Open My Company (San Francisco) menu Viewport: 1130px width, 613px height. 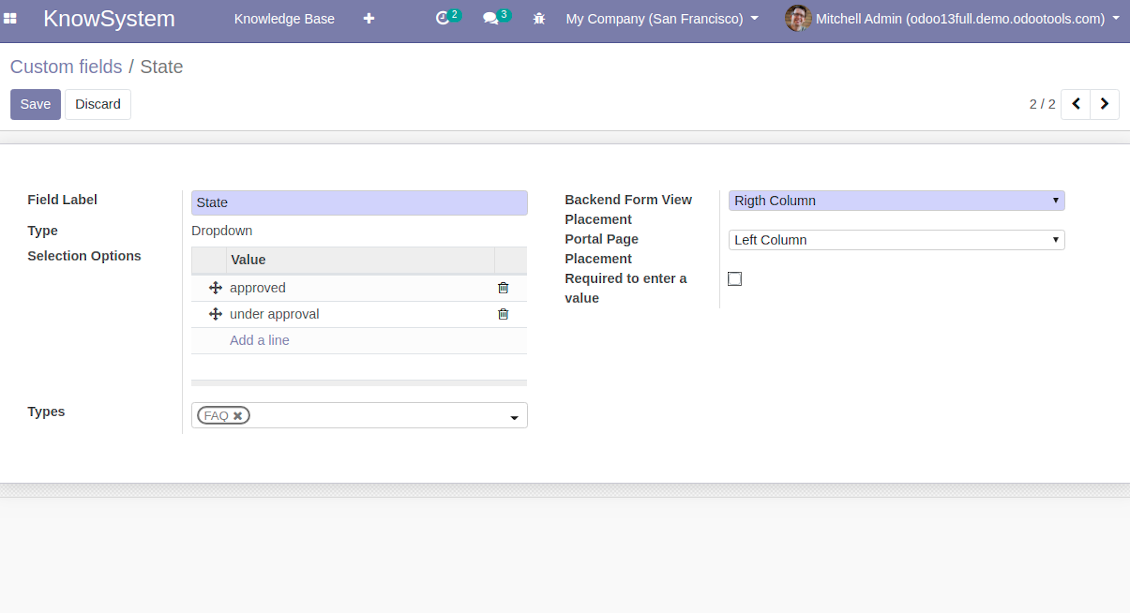(662, 19)
